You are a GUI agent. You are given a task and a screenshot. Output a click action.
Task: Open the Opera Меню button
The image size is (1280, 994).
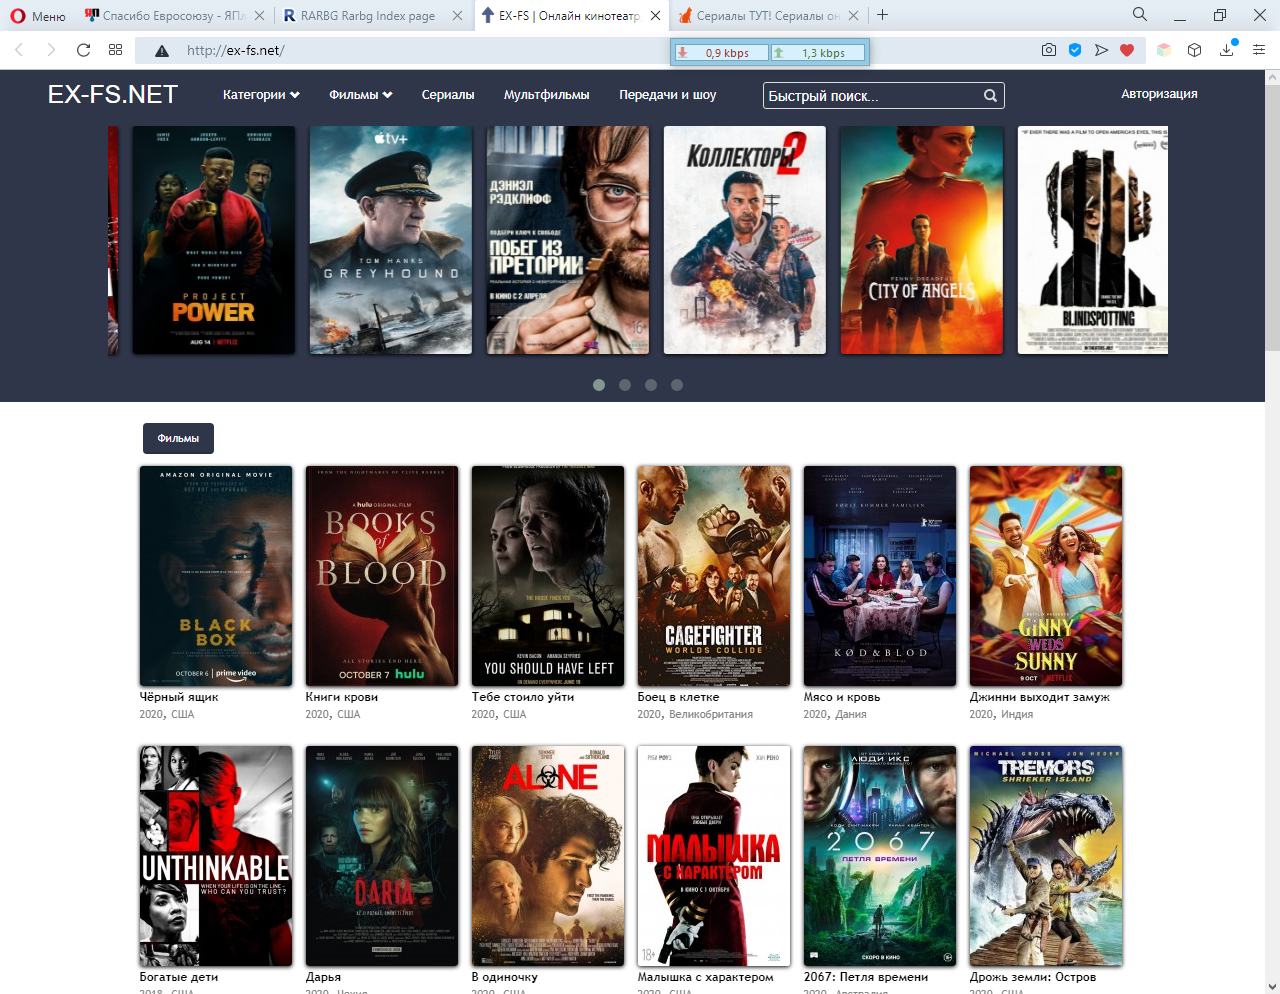(38, 16)
